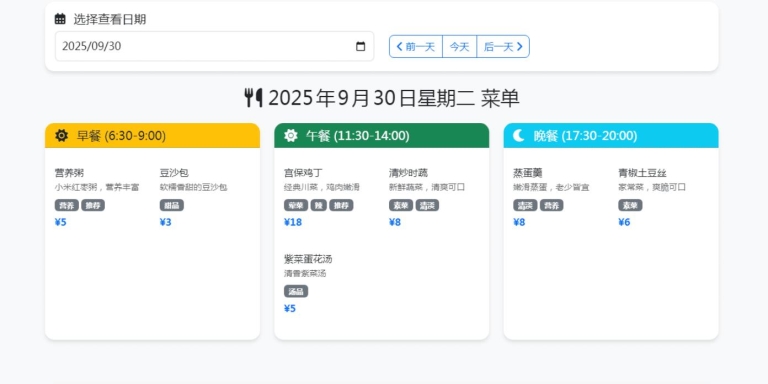768x384 pixels.
Task: Click the 紫菜蛋花汤 dish name
Action: coord(308,259)
